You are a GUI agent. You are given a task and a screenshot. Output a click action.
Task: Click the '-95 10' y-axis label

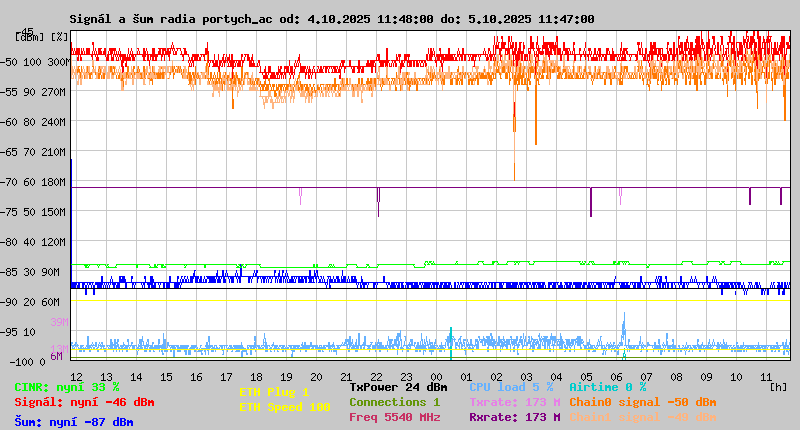(x=19, y=333)
